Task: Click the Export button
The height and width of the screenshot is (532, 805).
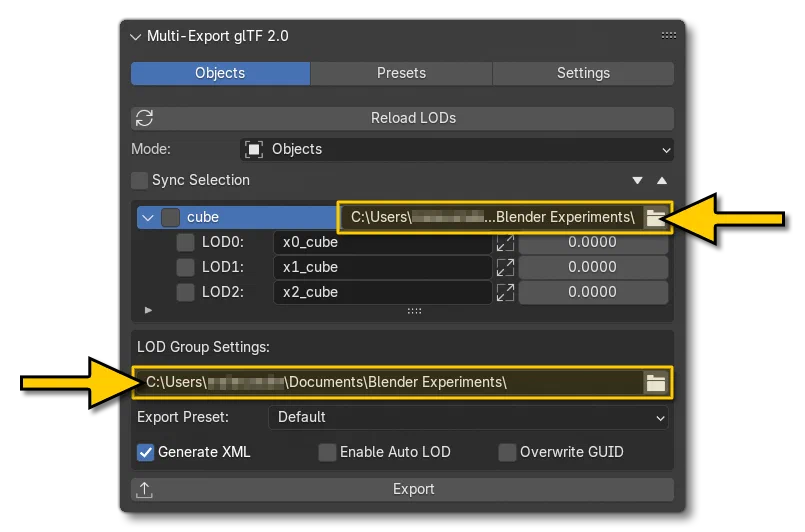Action: [x=402, y=489]
